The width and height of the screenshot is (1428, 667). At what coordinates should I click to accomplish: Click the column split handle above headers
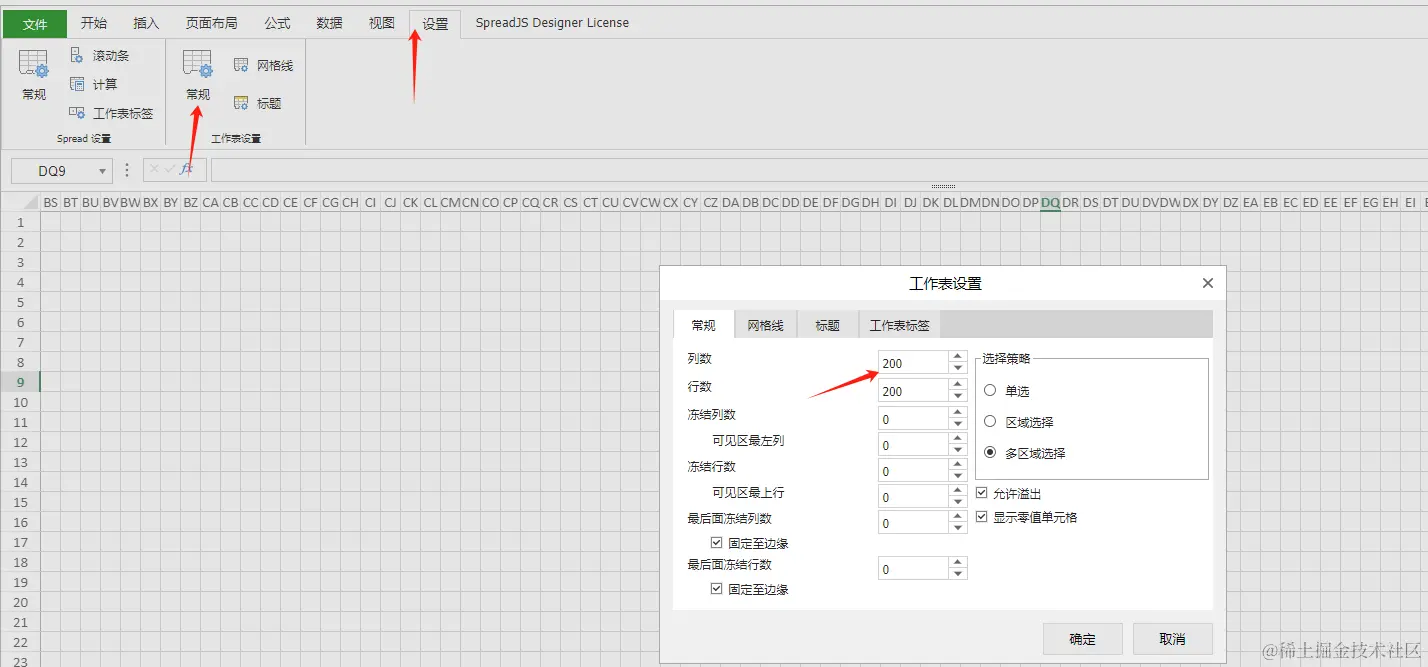943,186
